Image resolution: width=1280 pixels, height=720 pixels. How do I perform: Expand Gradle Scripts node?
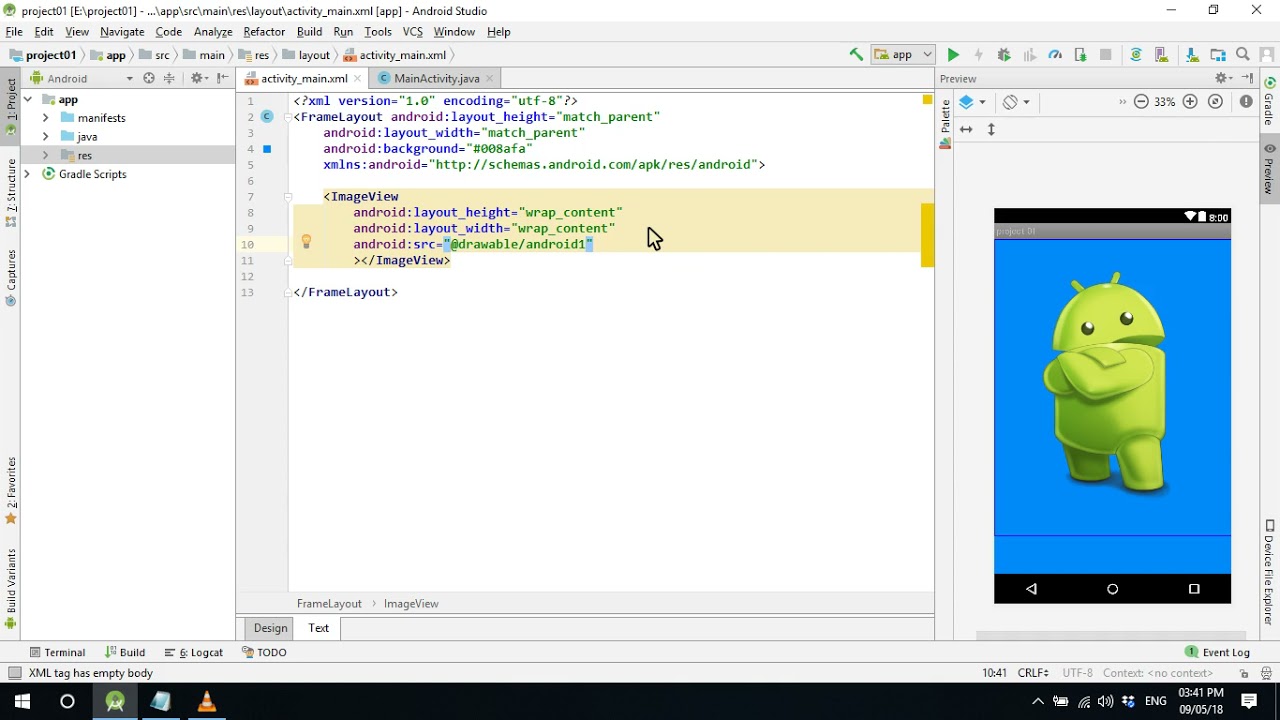click(x=27, y=174)
